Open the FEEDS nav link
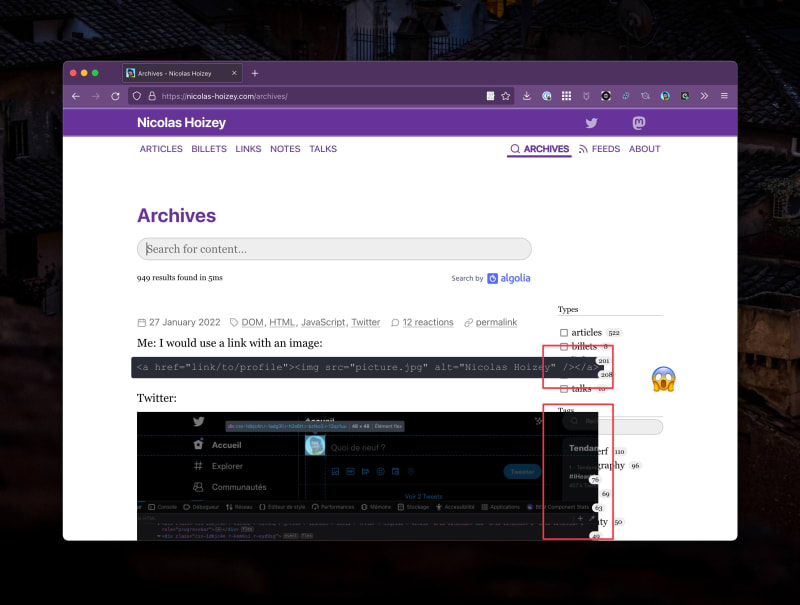 click(x=599, y=149)
